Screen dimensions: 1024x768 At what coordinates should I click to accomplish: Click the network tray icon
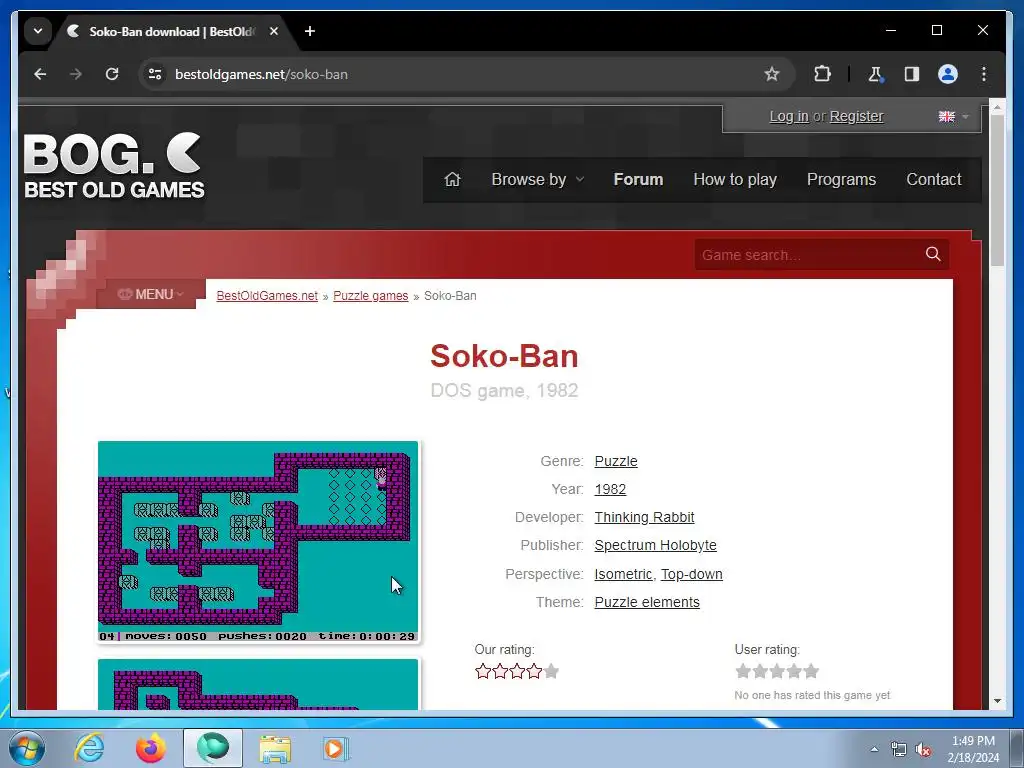[x=899, y=750]
